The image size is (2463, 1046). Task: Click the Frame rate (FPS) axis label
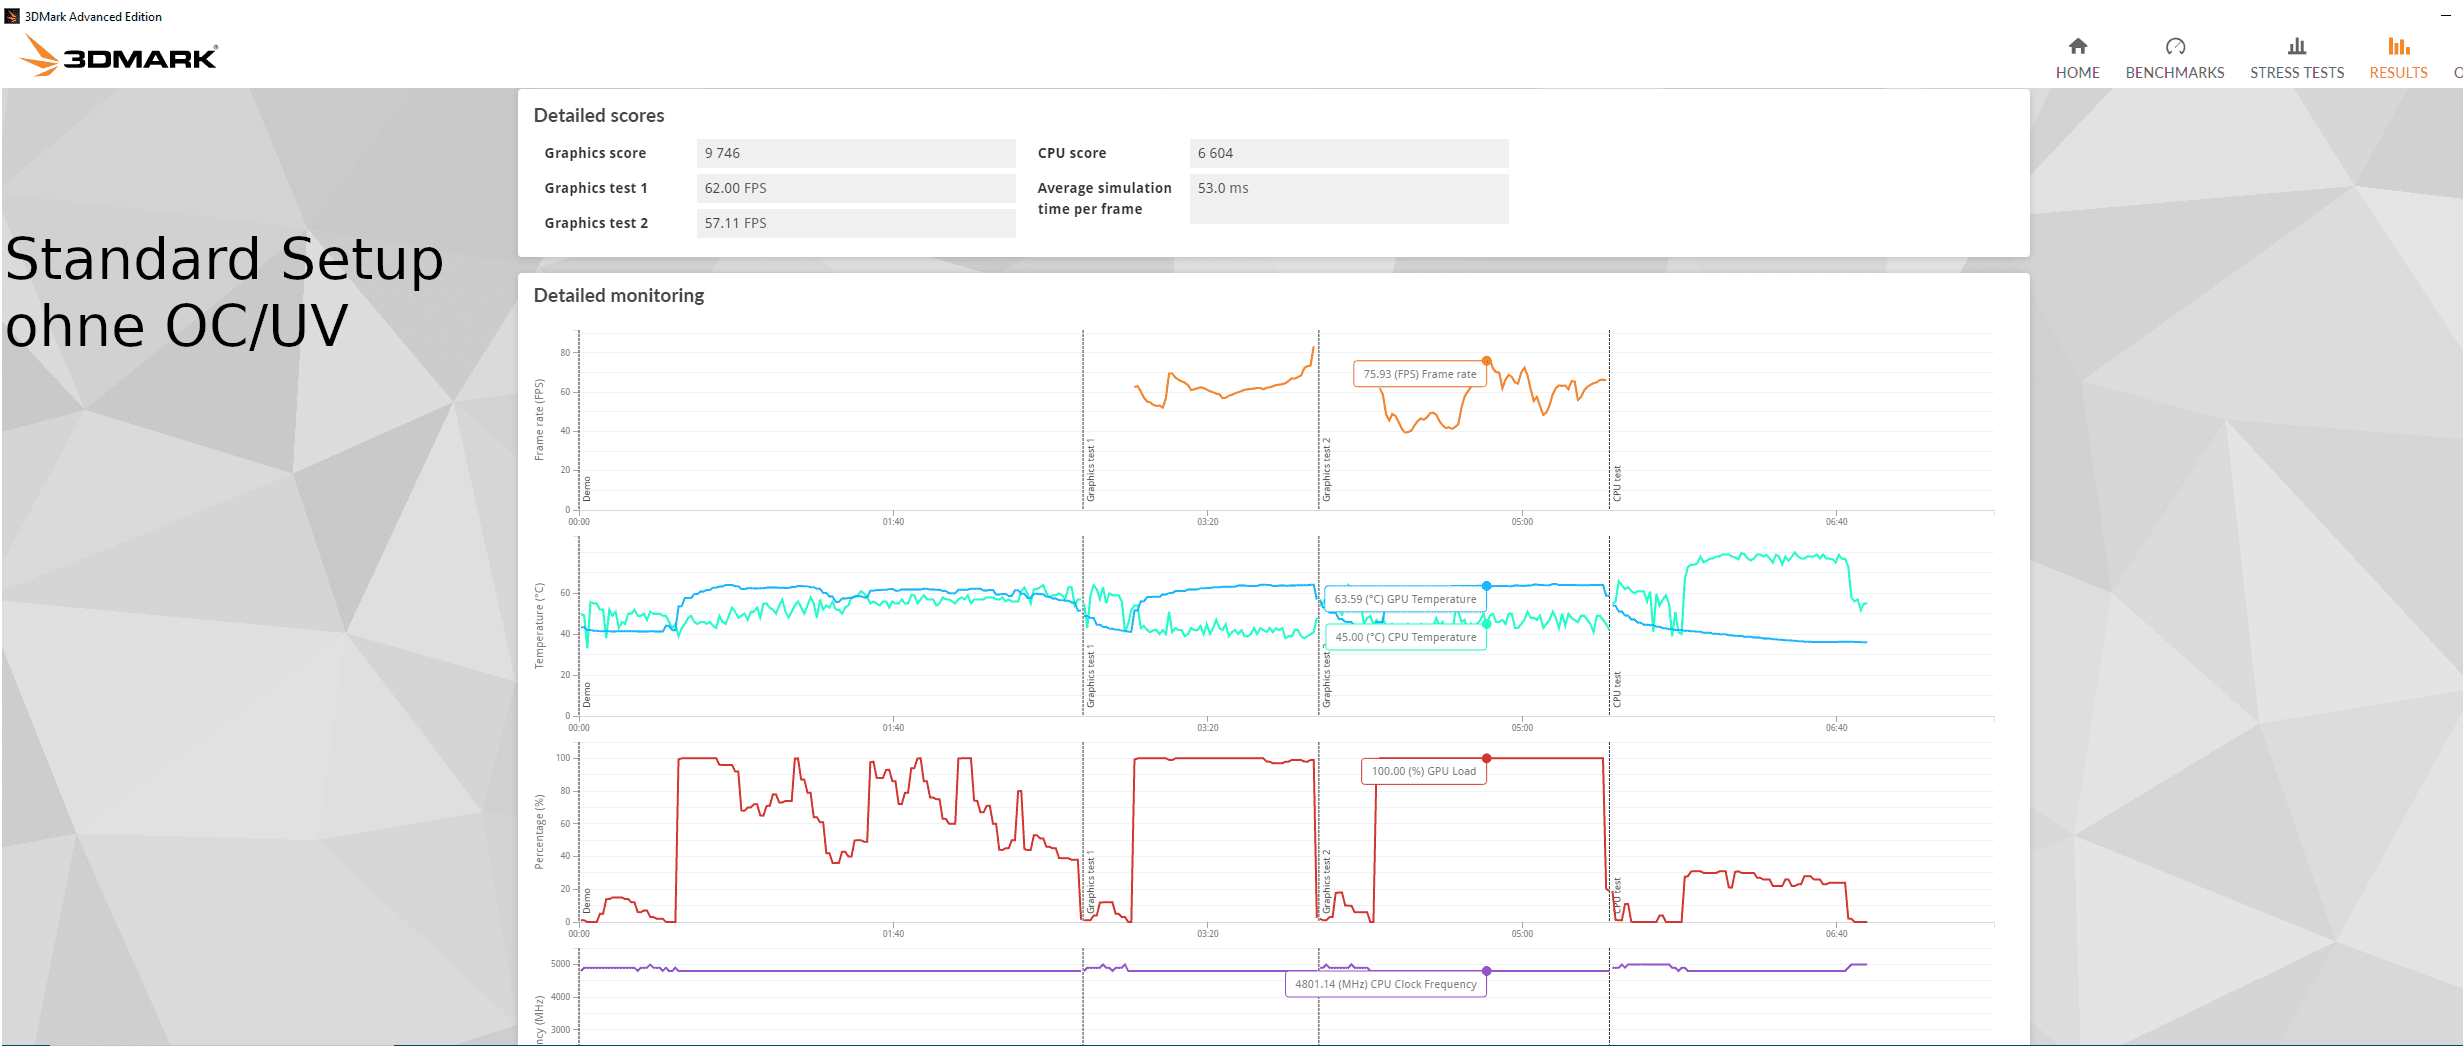tap(539, 419)
